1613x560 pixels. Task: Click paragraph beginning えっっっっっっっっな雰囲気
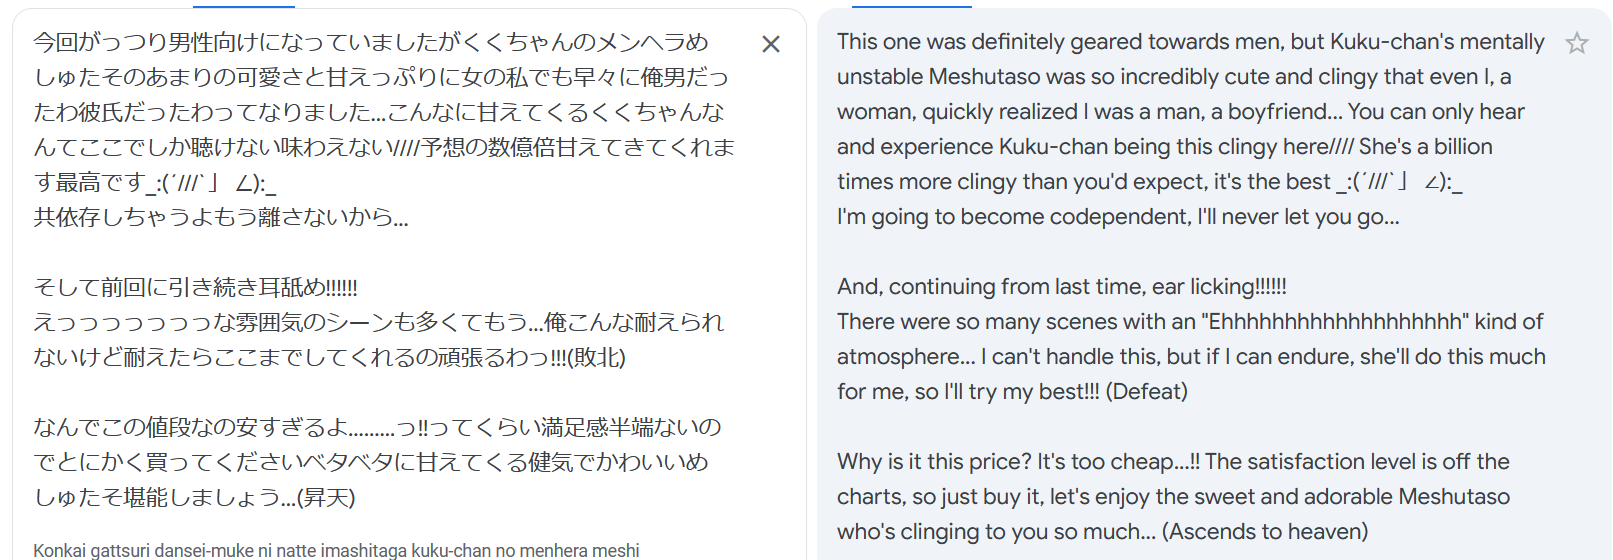pyautogui.click(x=378, y=340)
